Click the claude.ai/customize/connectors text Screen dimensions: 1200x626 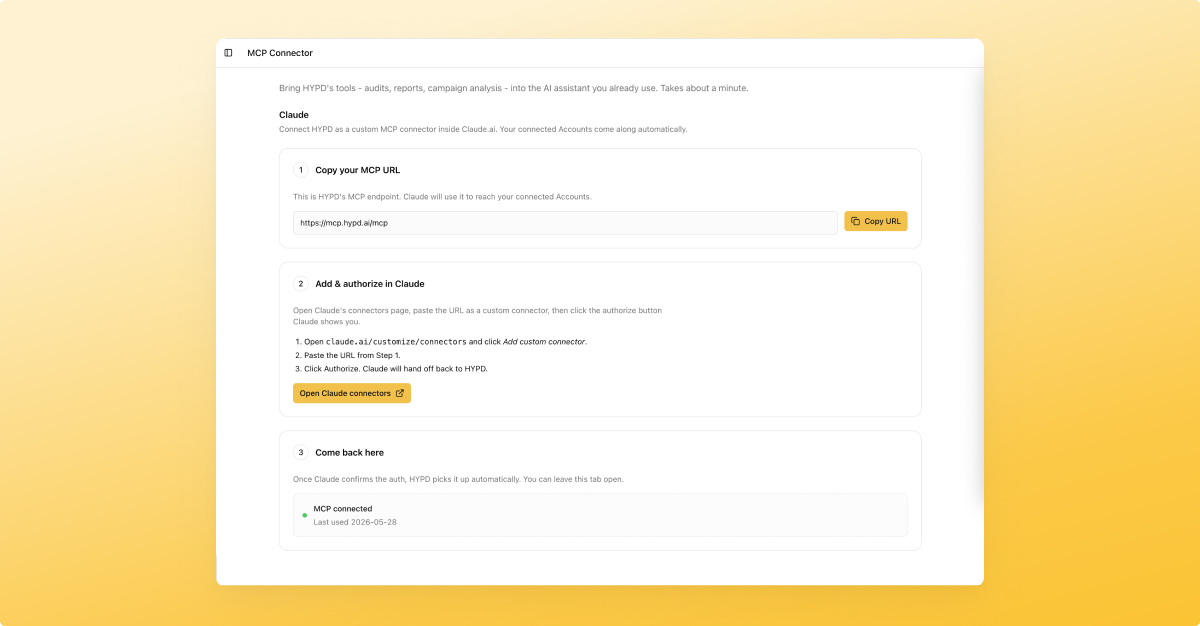(396, 342)
